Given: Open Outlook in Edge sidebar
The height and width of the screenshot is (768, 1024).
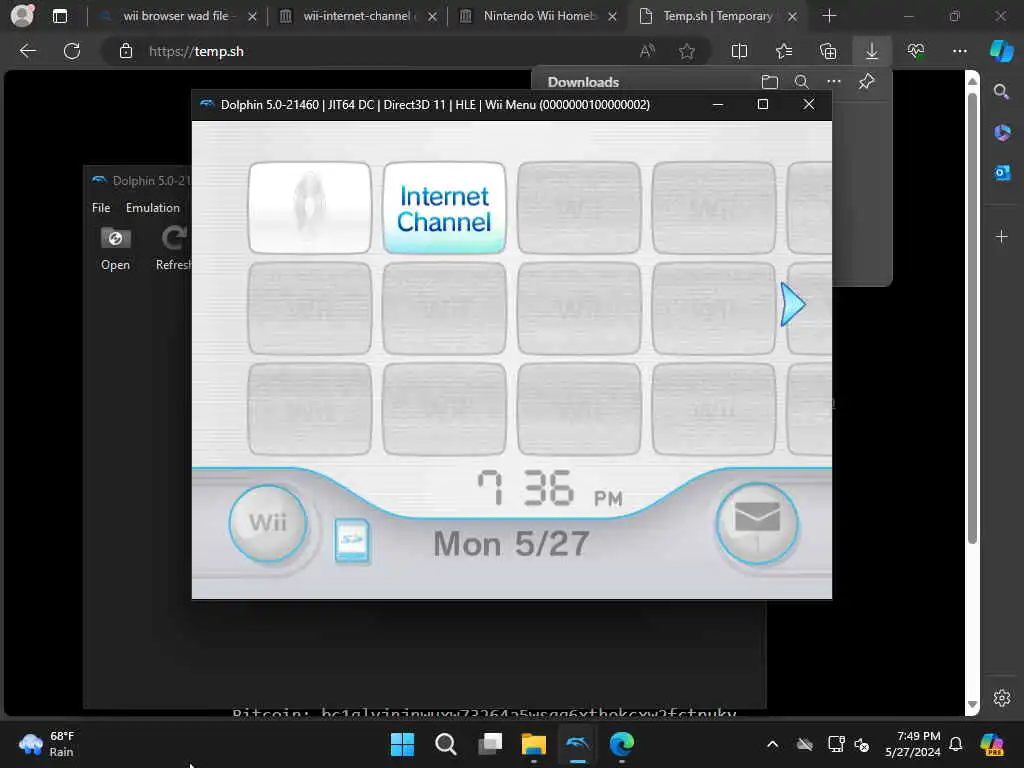Looking at the screenshot, I should pos(1002,172).
